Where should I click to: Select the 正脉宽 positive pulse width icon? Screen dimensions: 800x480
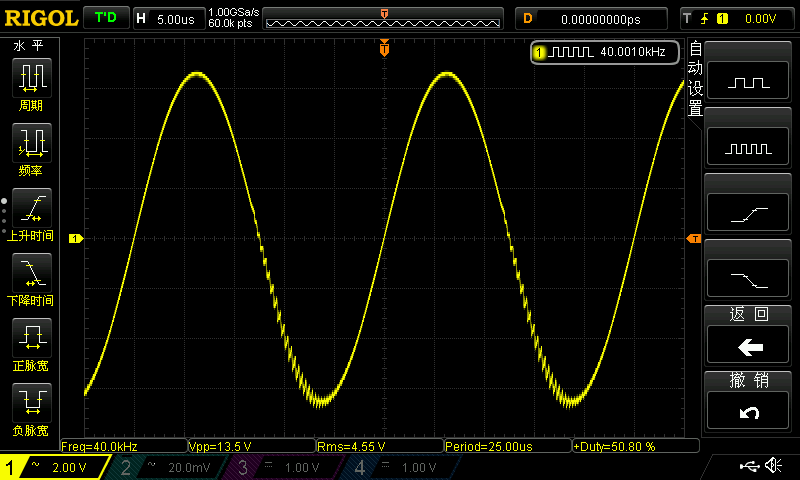(x=32, y=338)
